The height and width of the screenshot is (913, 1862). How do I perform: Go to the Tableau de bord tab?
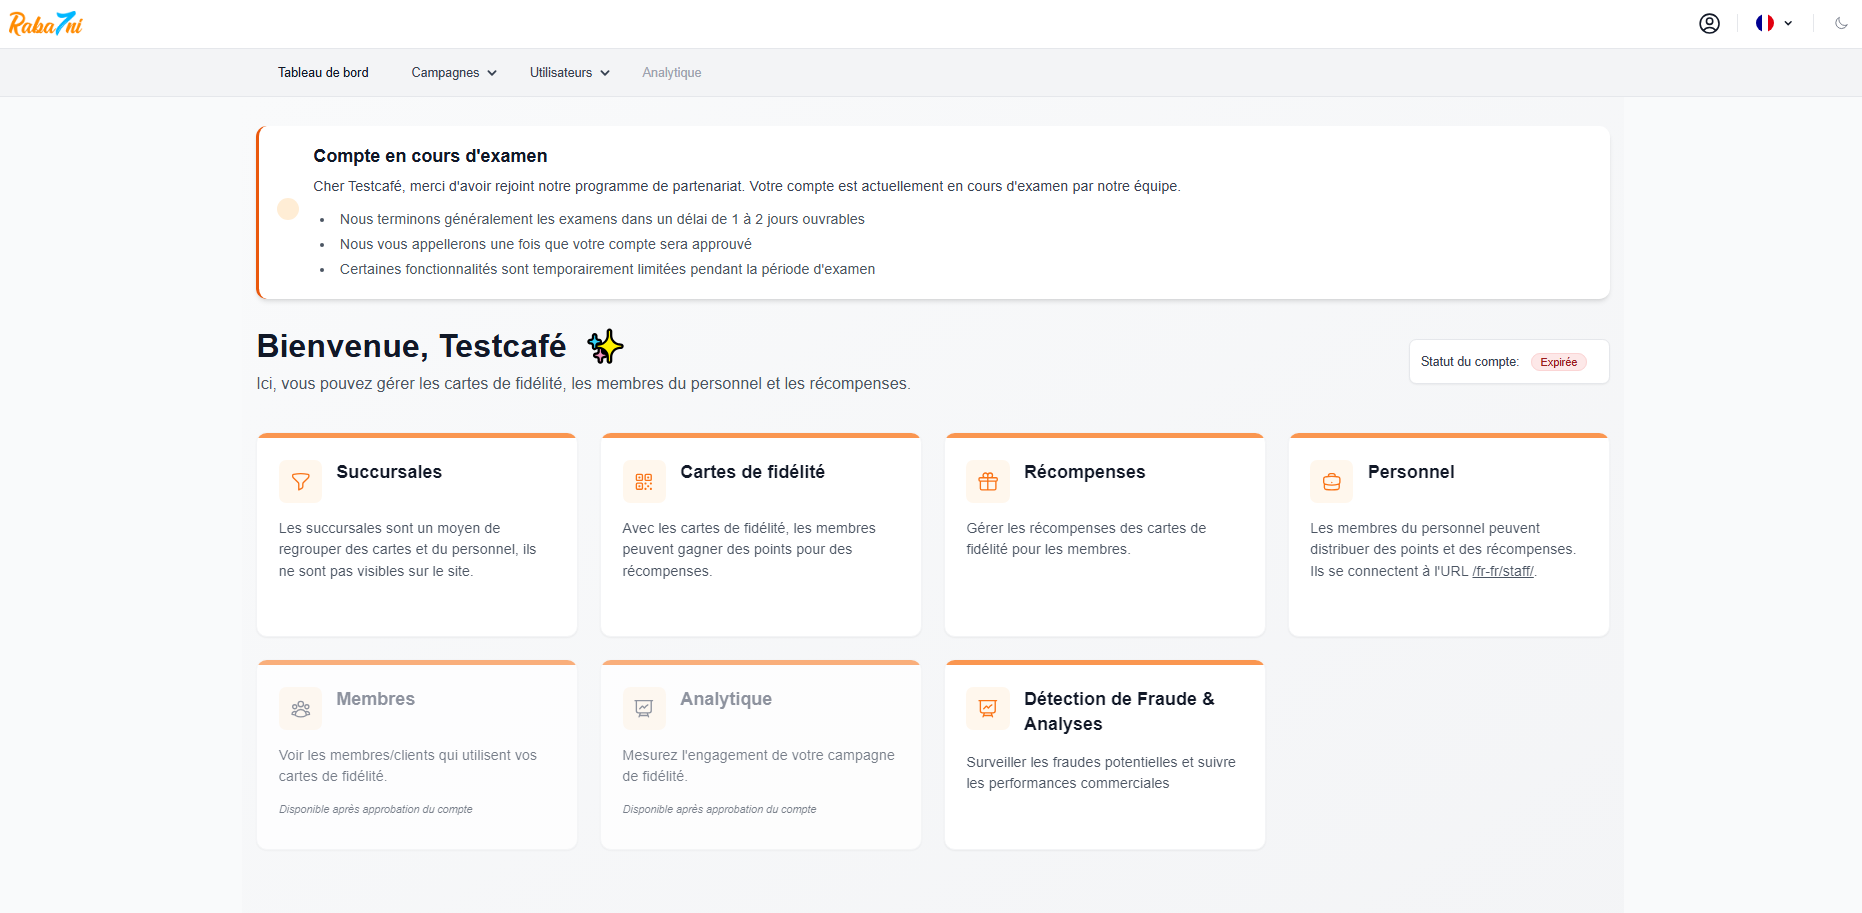pyautogui.click(x=323, y=73)
